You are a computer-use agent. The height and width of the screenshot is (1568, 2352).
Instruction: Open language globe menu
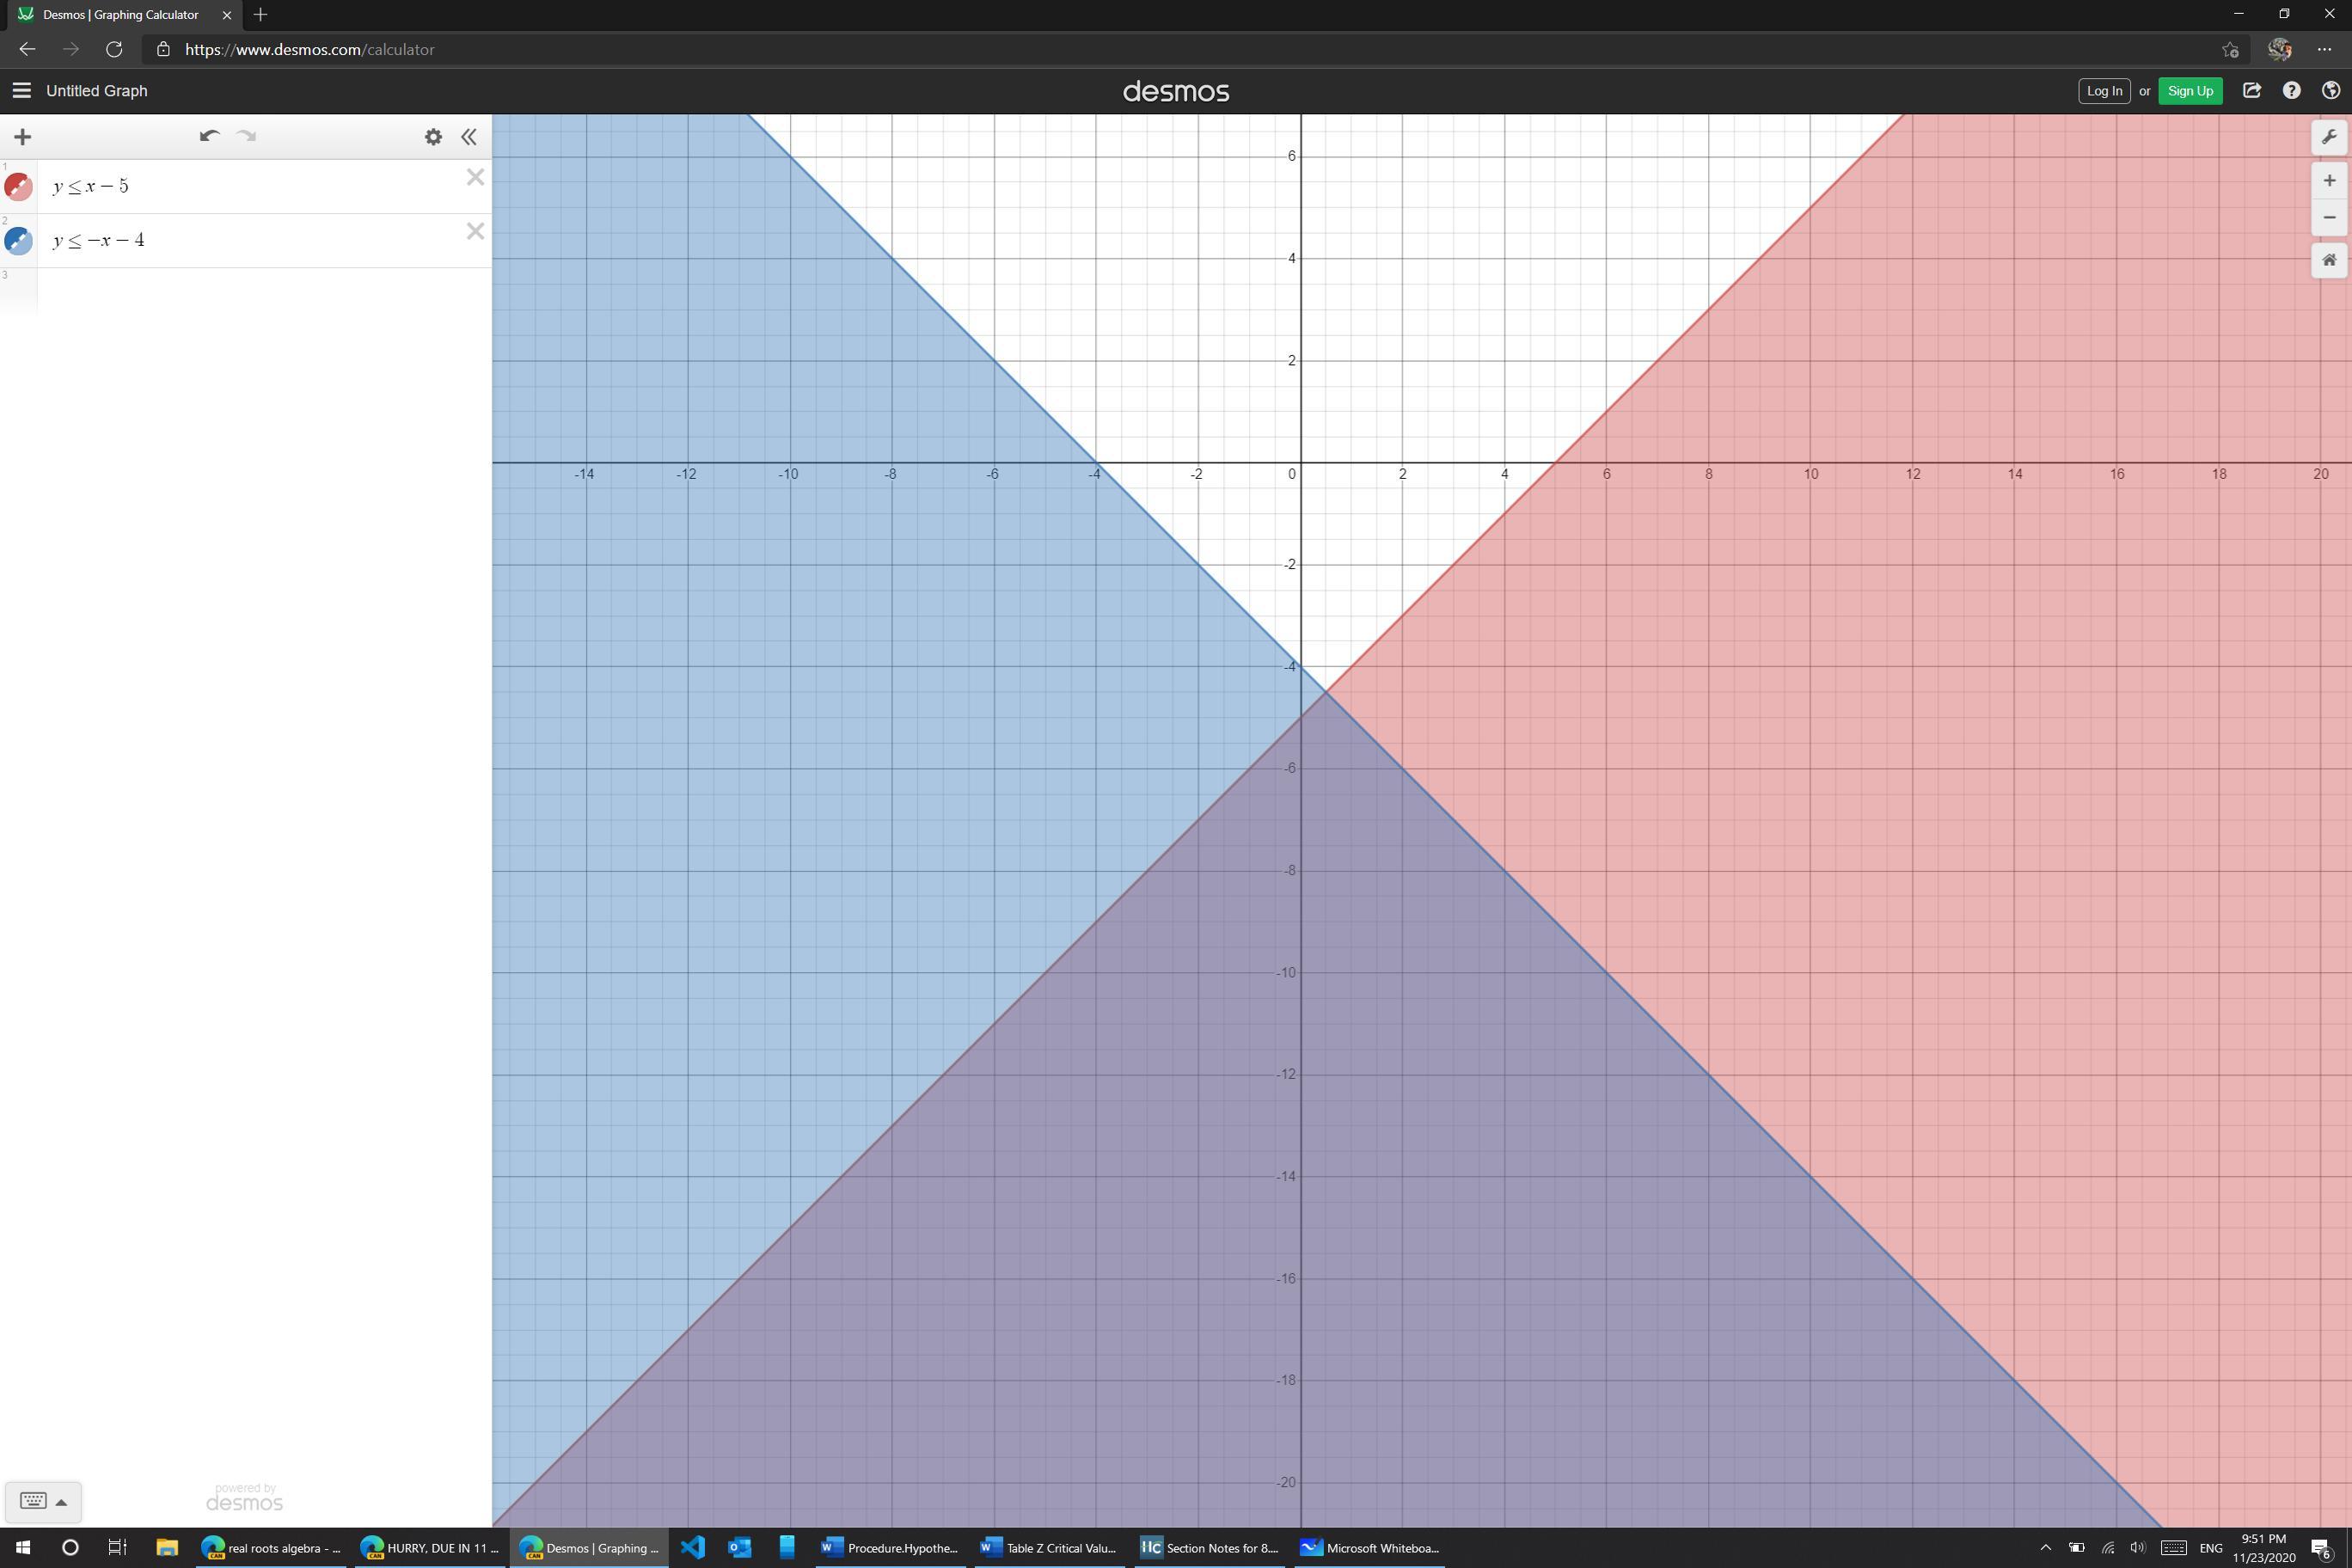click(x=2330, y=91)
